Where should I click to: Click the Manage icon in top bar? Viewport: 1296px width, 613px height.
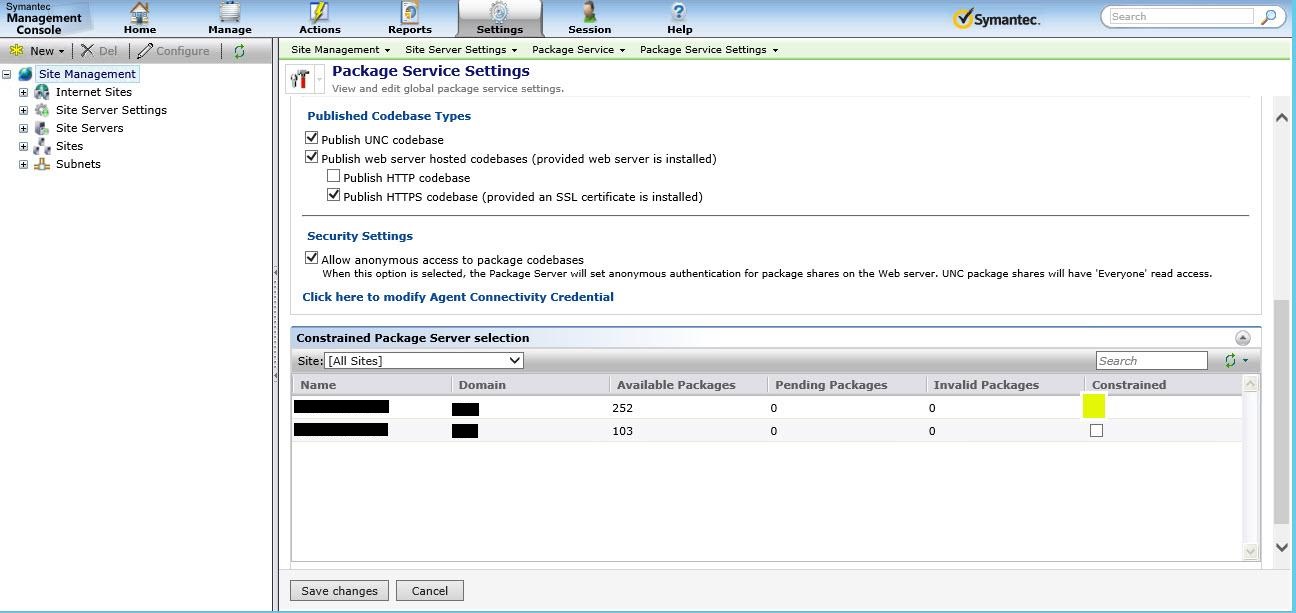coord(230,13)
